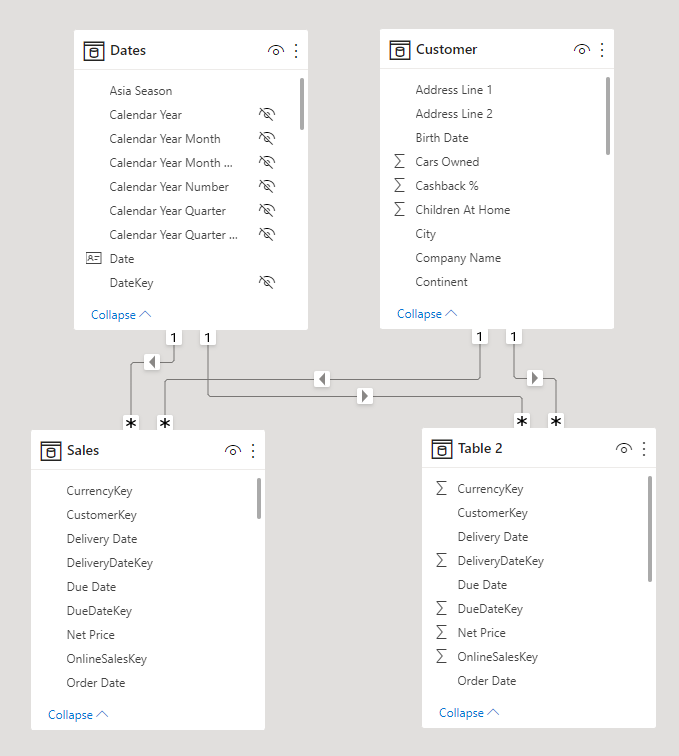Click the sigma icon beside Children At Home
Screen dimensions: 679x756
click(x=399, y=209)
